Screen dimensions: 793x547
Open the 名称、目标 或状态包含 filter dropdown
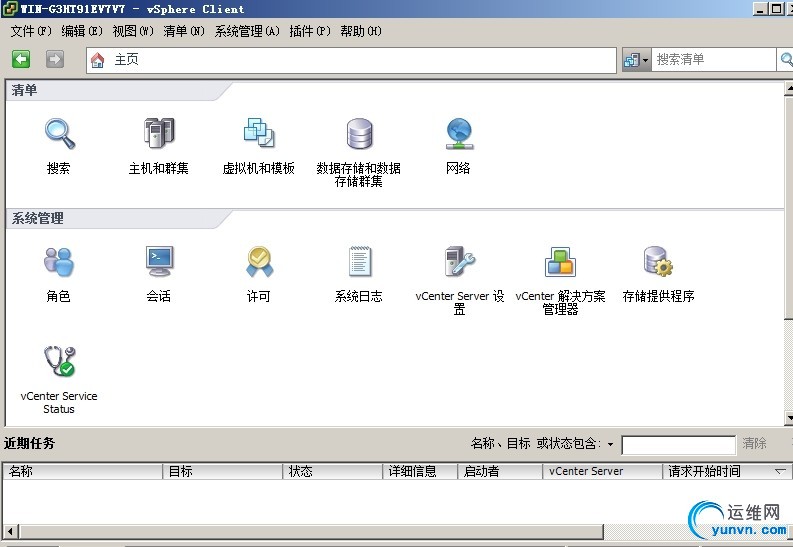click(610, 444)
